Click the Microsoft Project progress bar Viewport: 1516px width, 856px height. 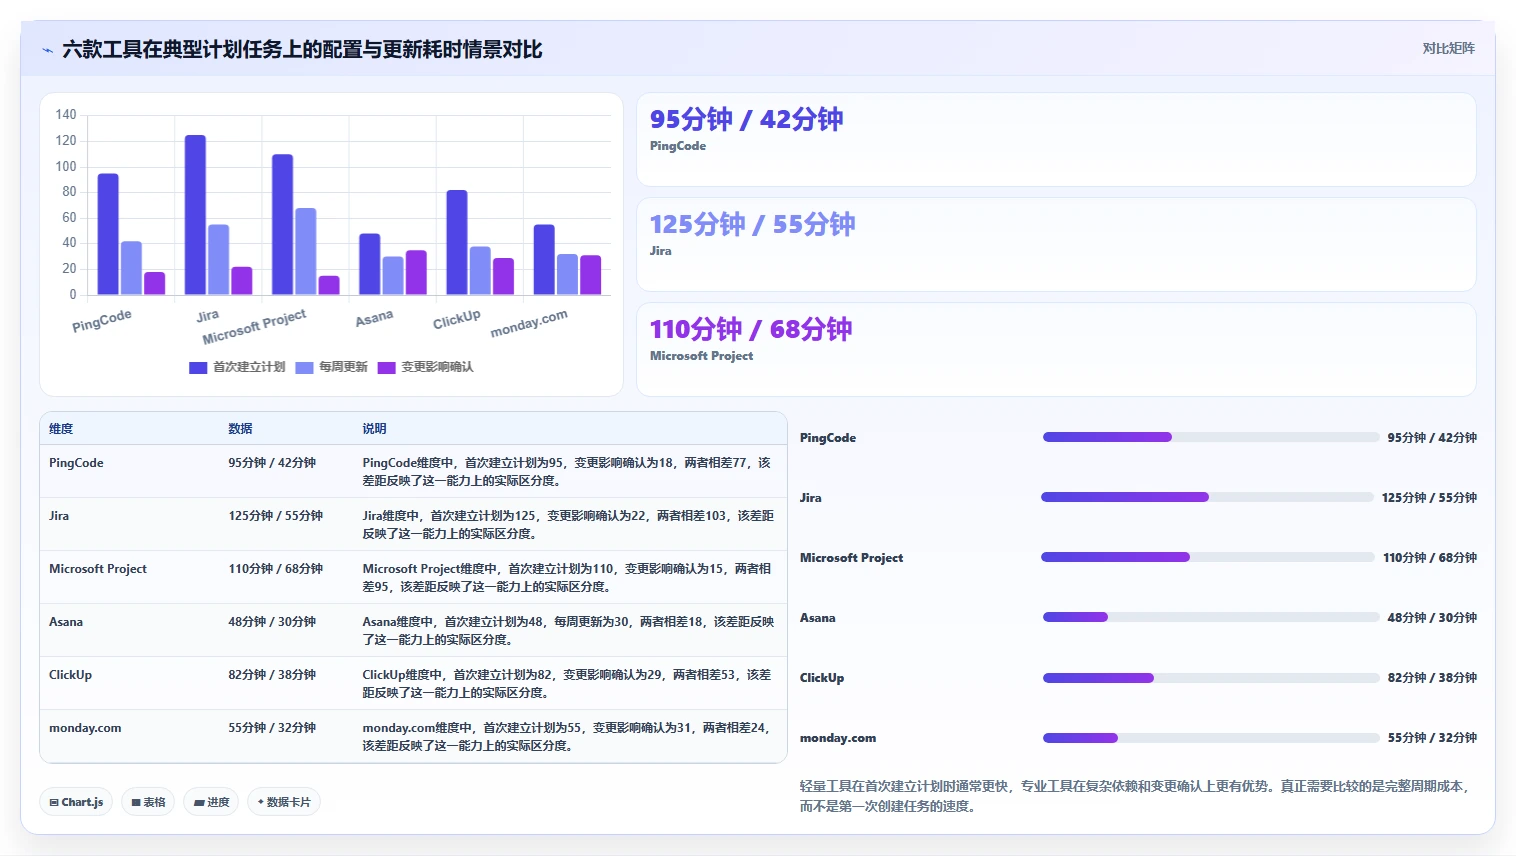1208,557
